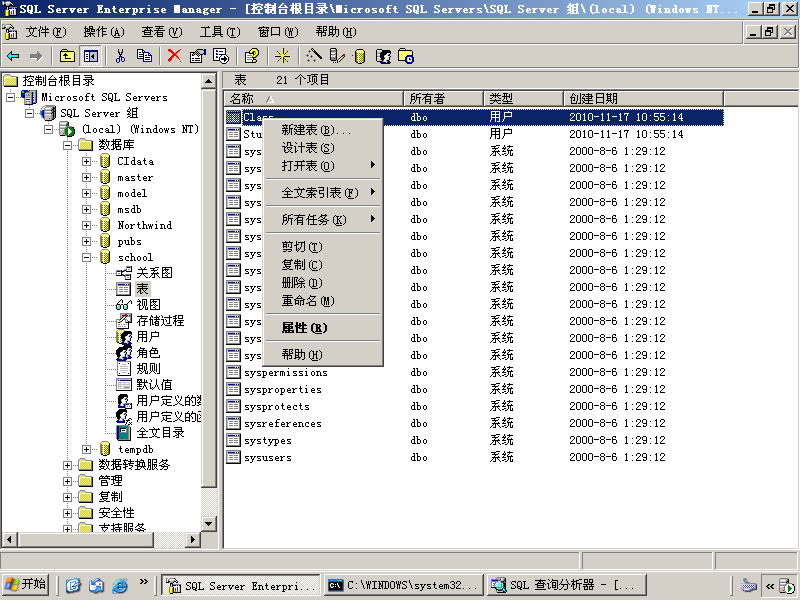Select the 存储过程 stored procedures node
Viewport: 800px width, 600px height.
(160, 320)
